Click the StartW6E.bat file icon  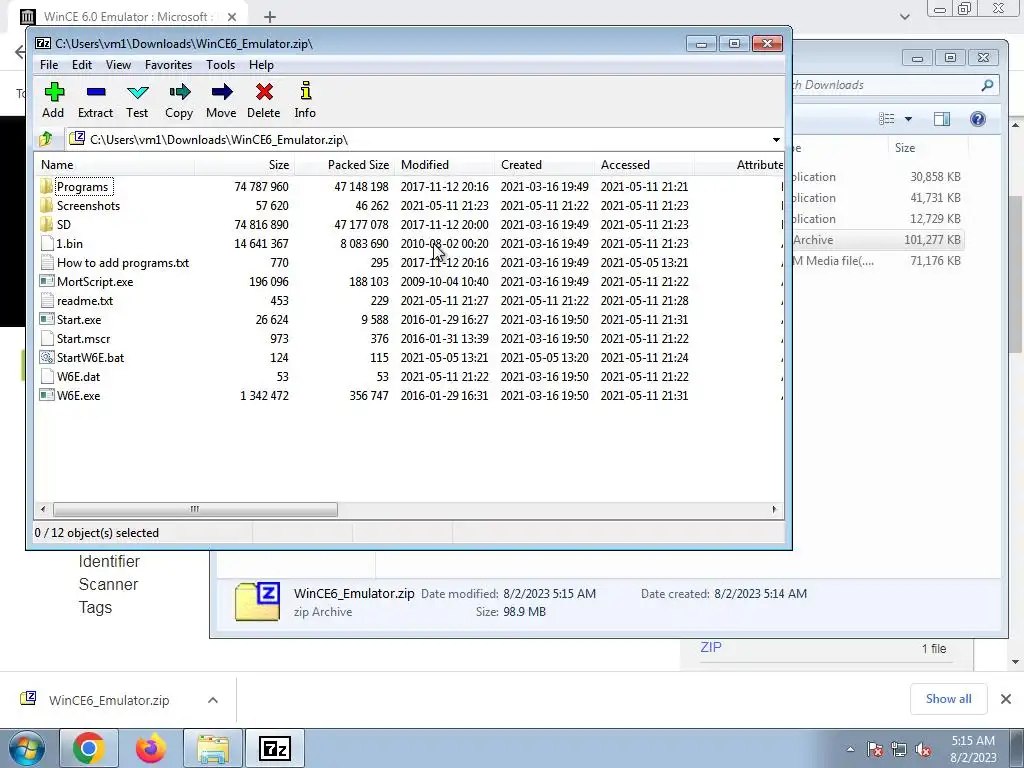46,357
